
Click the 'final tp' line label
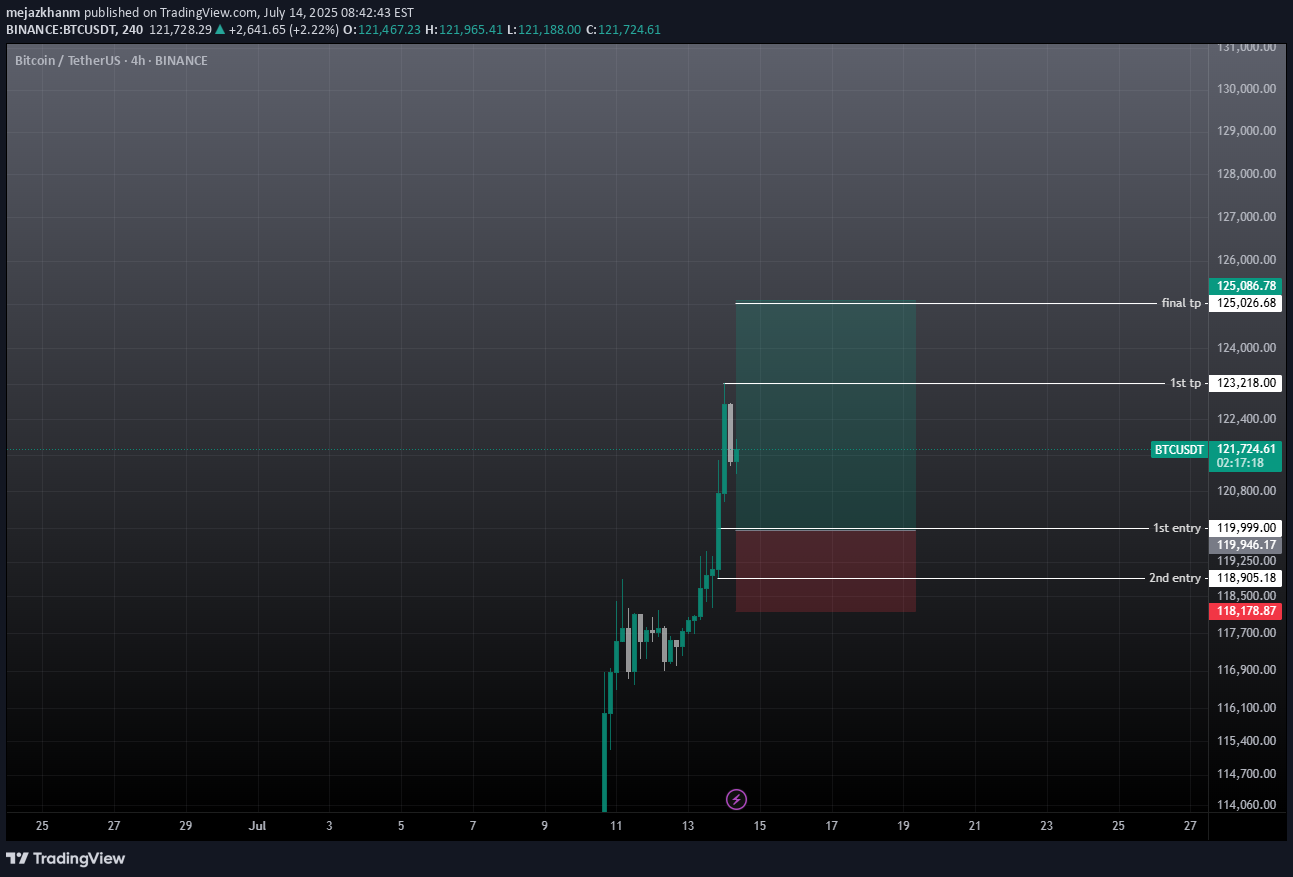coord(1181,303)
